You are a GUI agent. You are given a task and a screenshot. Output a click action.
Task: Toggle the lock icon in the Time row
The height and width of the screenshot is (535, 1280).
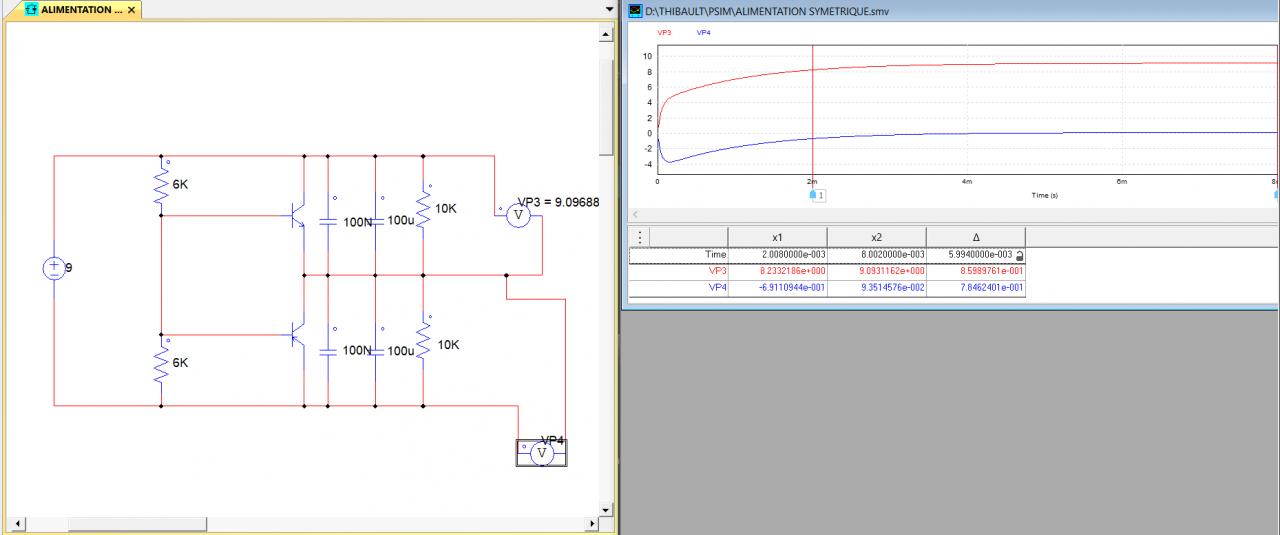click(1019, 256)
